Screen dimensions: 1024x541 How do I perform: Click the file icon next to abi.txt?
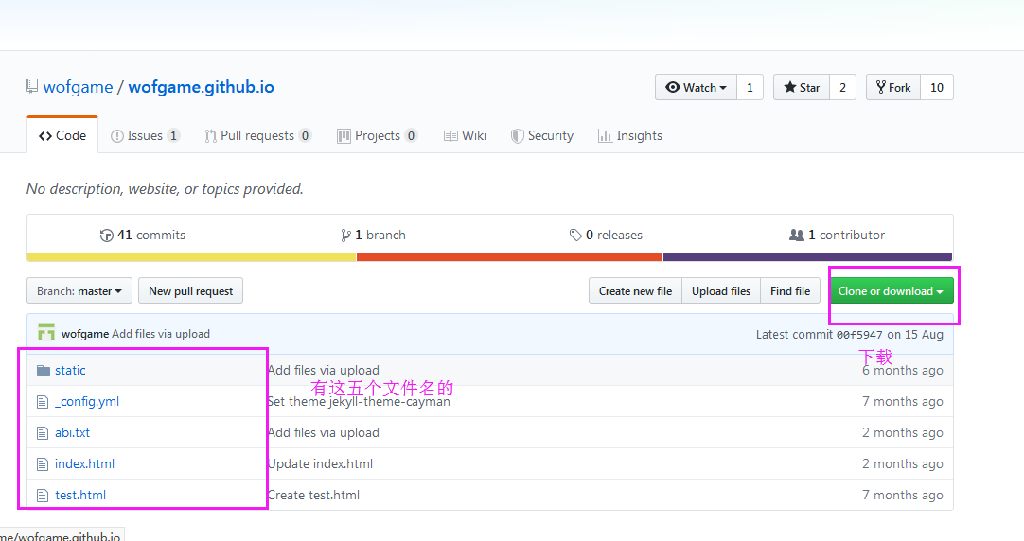42,433
